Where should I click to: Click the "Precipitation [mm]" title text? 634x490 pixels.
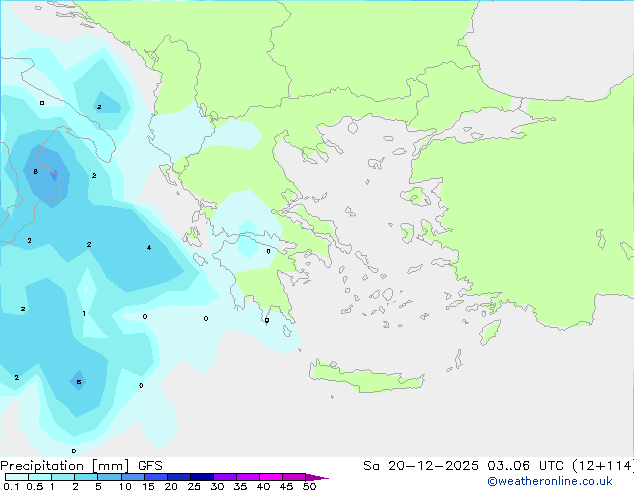click(x=65, y=466)
